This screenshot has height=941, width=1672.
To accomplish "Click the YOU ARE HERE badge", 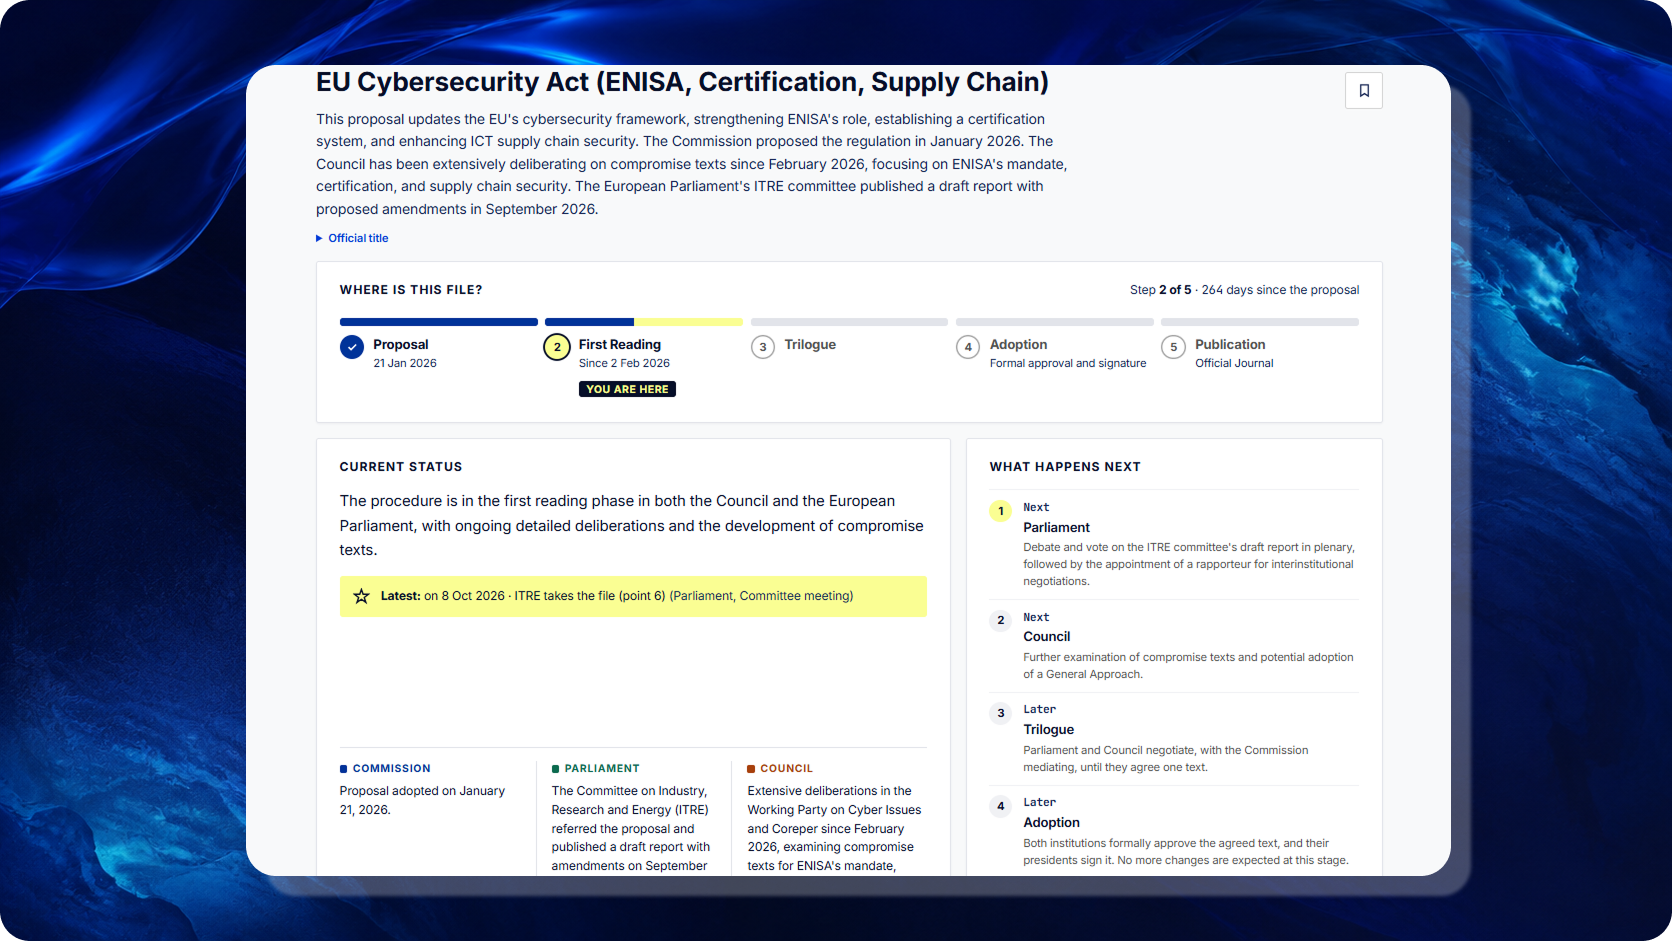I will coord(627,389).
